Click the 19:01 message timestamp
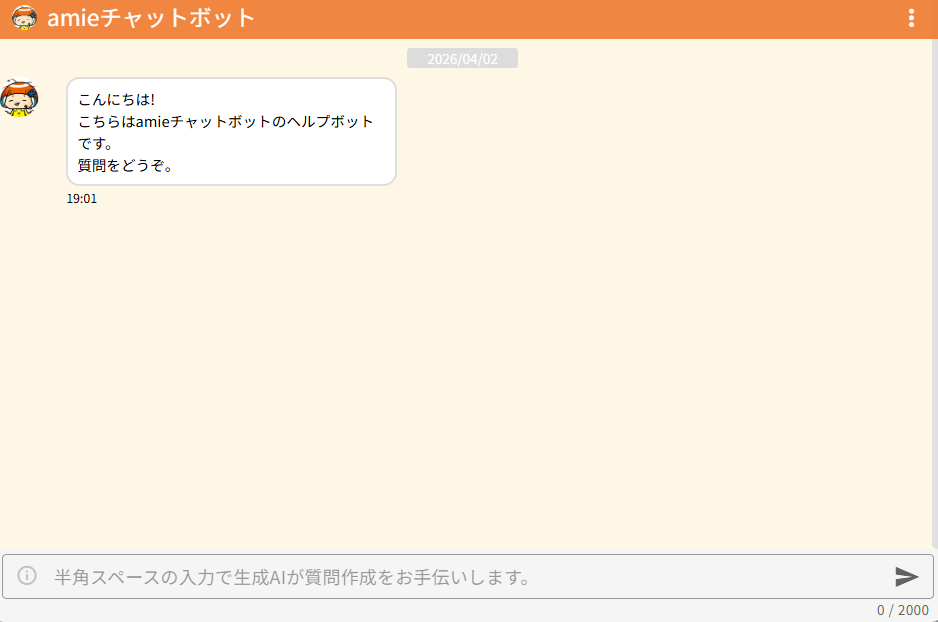 click(x=82, y=199)
